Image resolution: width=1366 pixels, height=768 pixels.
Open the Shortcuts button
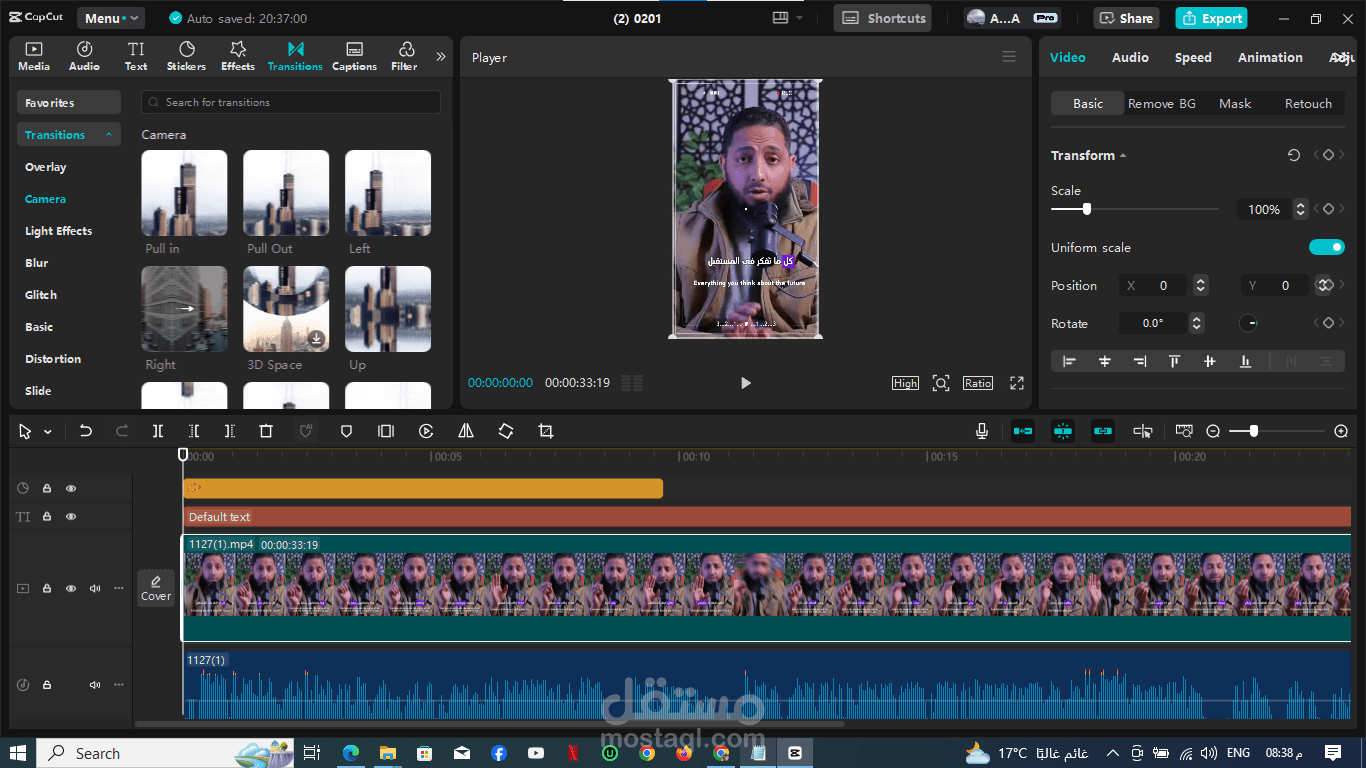(x=883, y=18)
